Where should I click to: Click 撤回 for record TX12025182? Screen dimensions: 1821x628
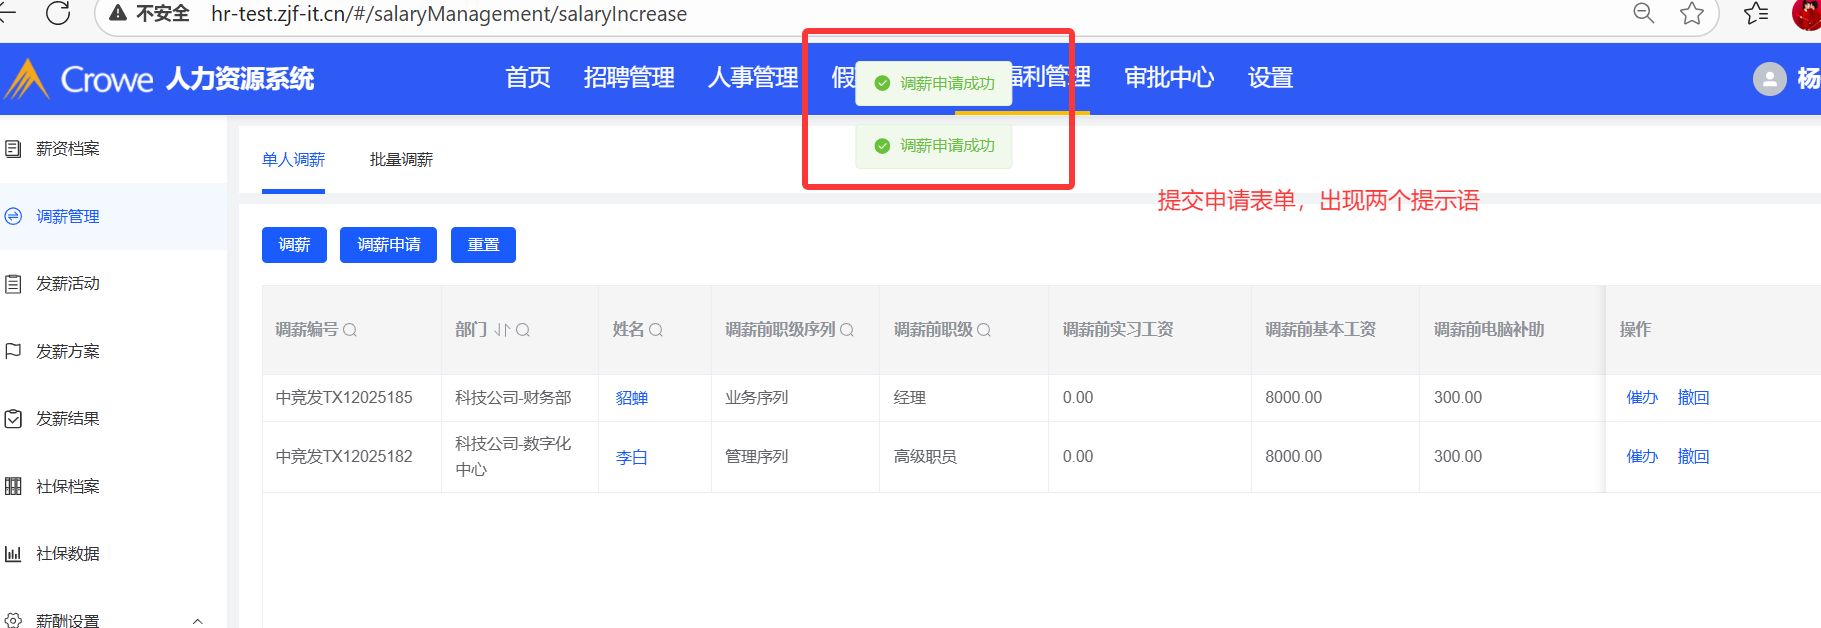[1693, 456]
